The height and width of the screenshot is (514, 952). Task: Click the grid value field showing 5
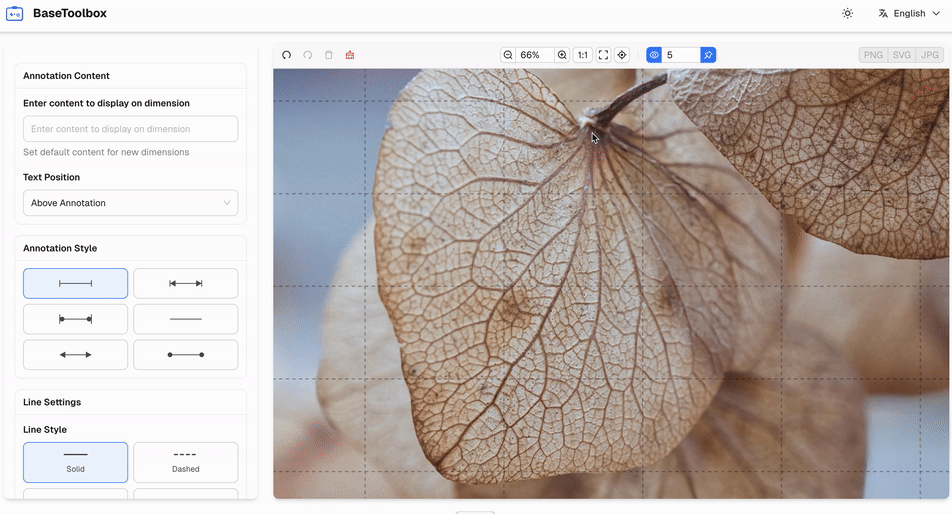tap(681, 55)
